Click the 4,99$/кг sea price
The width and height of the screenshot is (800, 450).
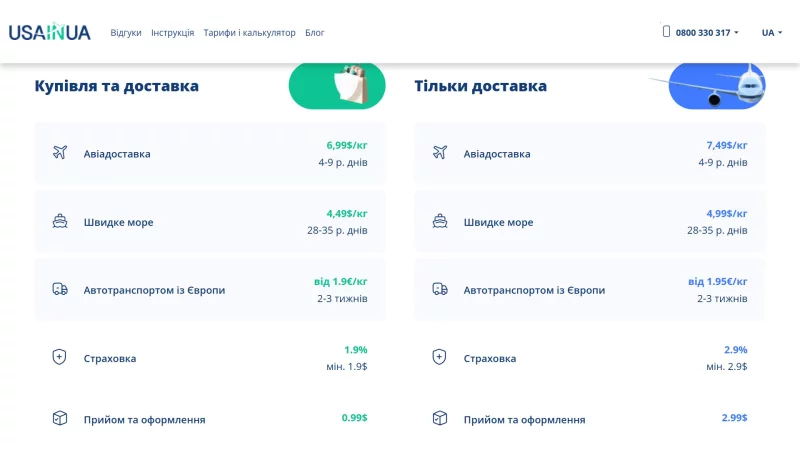(727, 214)
